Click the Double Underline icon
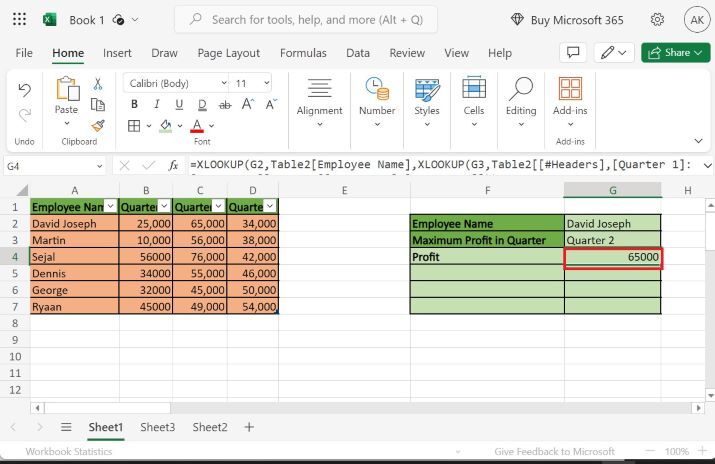This screenshot has width=715, height=464. pyautogui.click(x=202, y=105)
